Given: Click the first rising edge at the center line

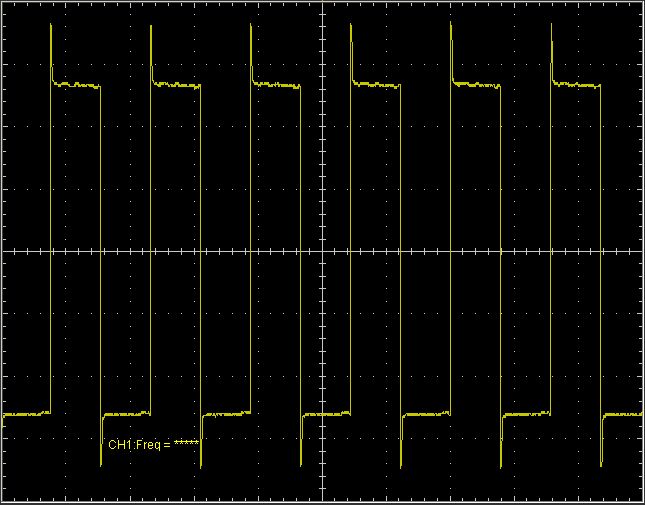Looking at the screenshot, I should click(x=50, y=252).
